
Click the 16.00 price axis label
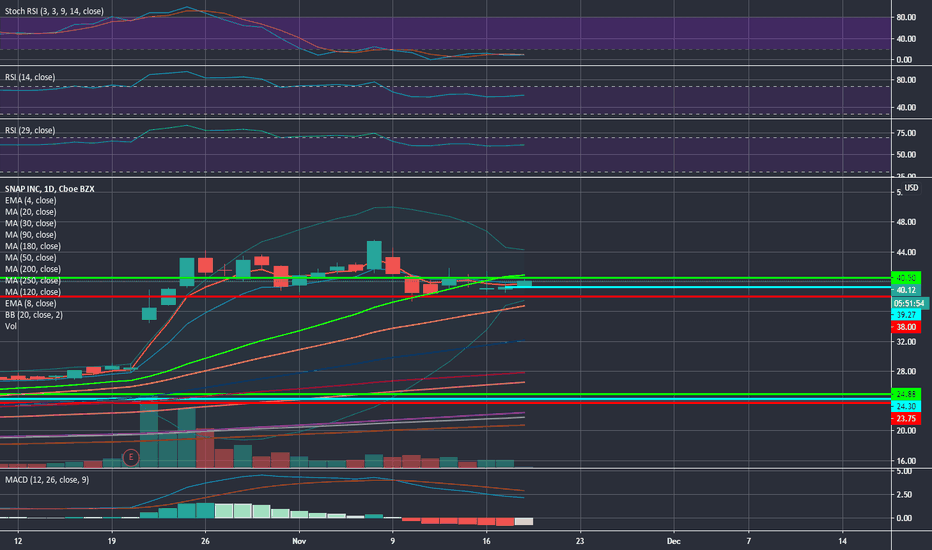906,461
